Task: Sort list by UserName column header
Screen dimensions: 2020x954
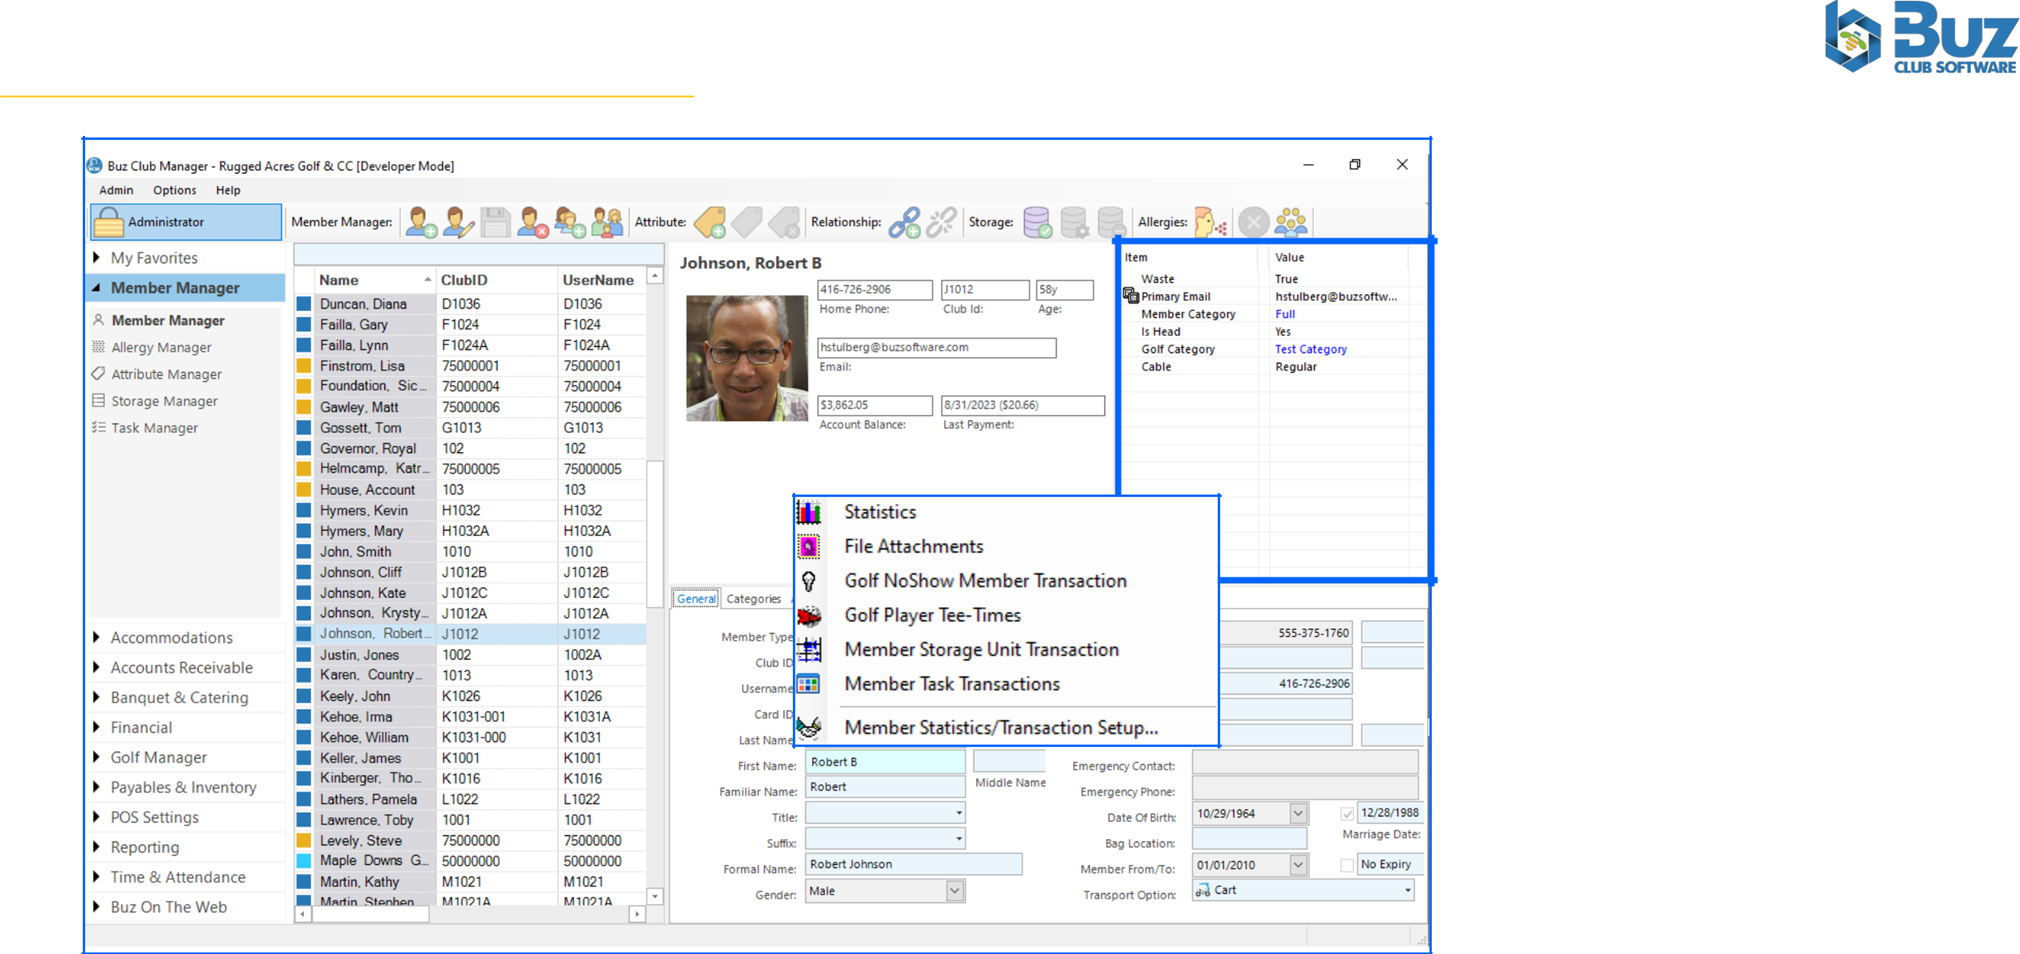Action: tap(600, 280)
